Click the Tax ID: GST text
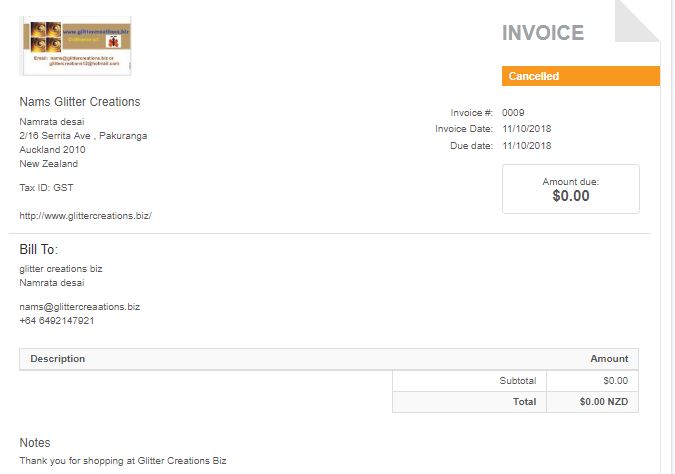This screenshot has height=474, width=675. (46, 188)
